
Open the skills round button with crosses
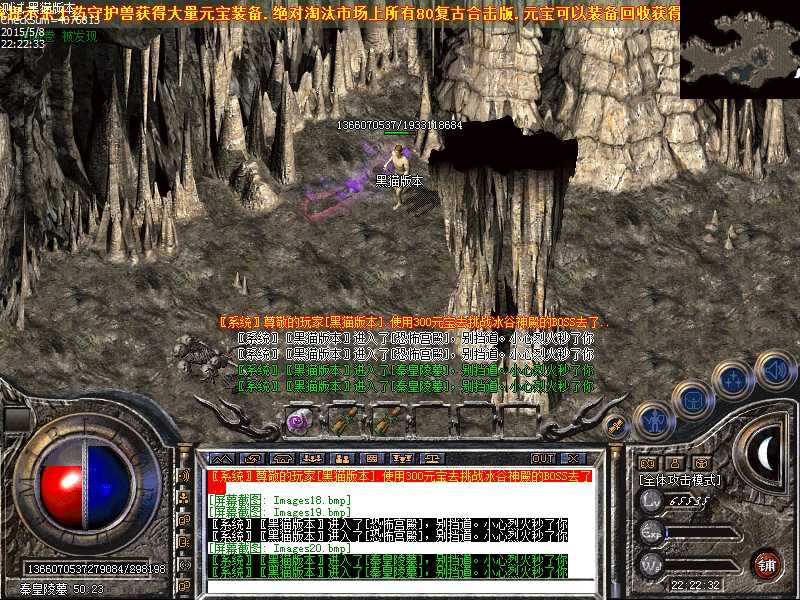tap(733, 380)
